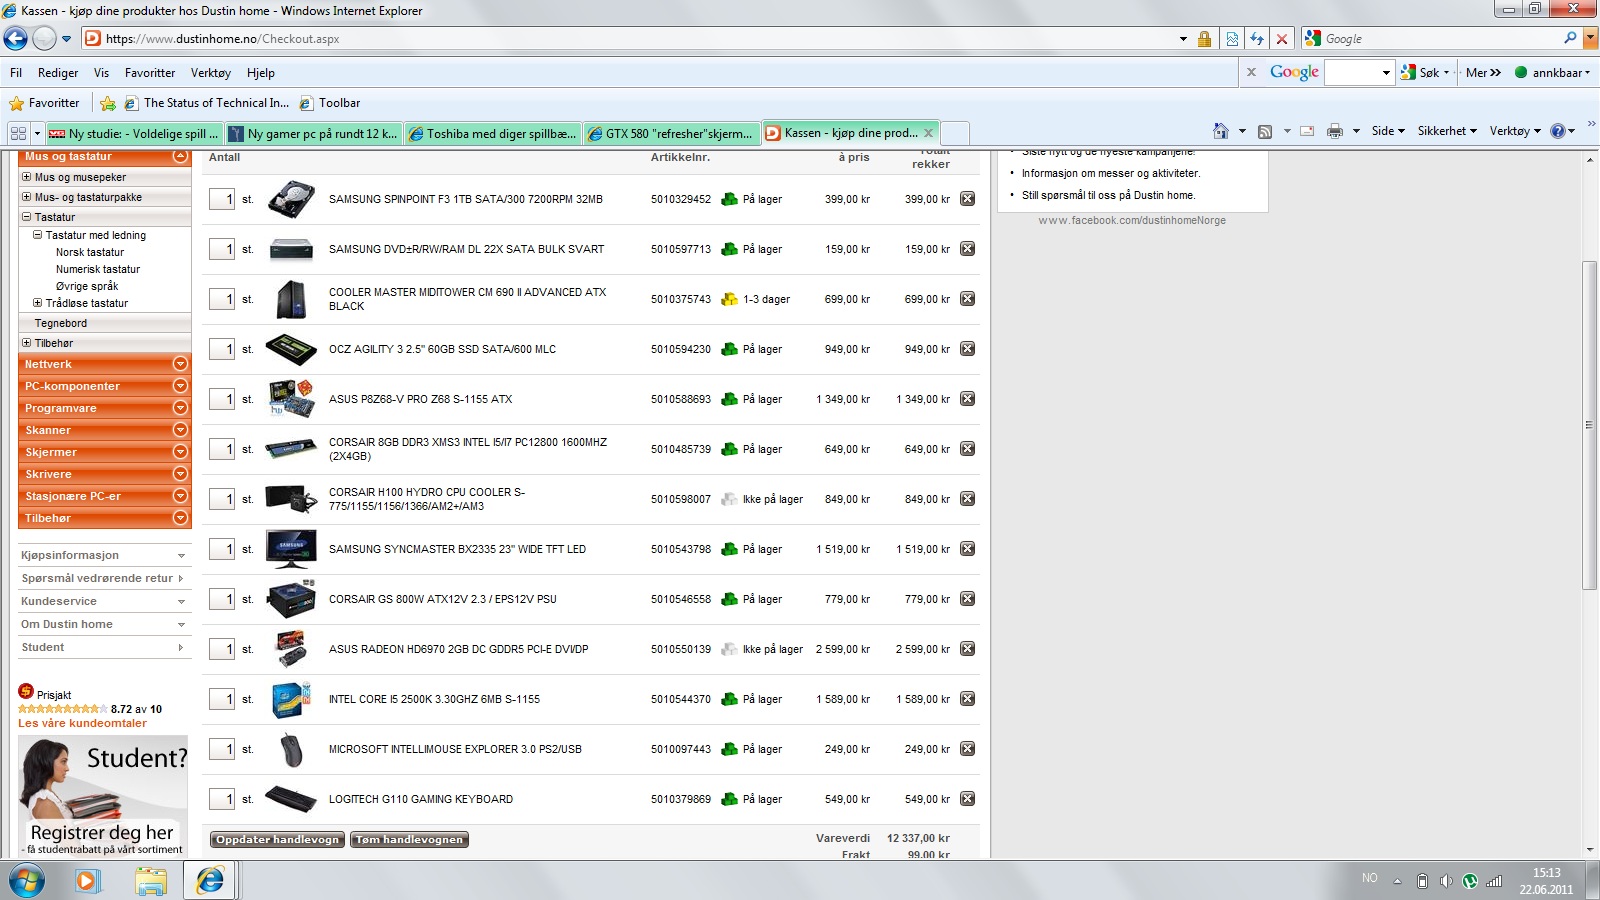Remove Corsair H100 Hydro cooler item
This screenshot has width=1600, height=900.
point(967,499)
